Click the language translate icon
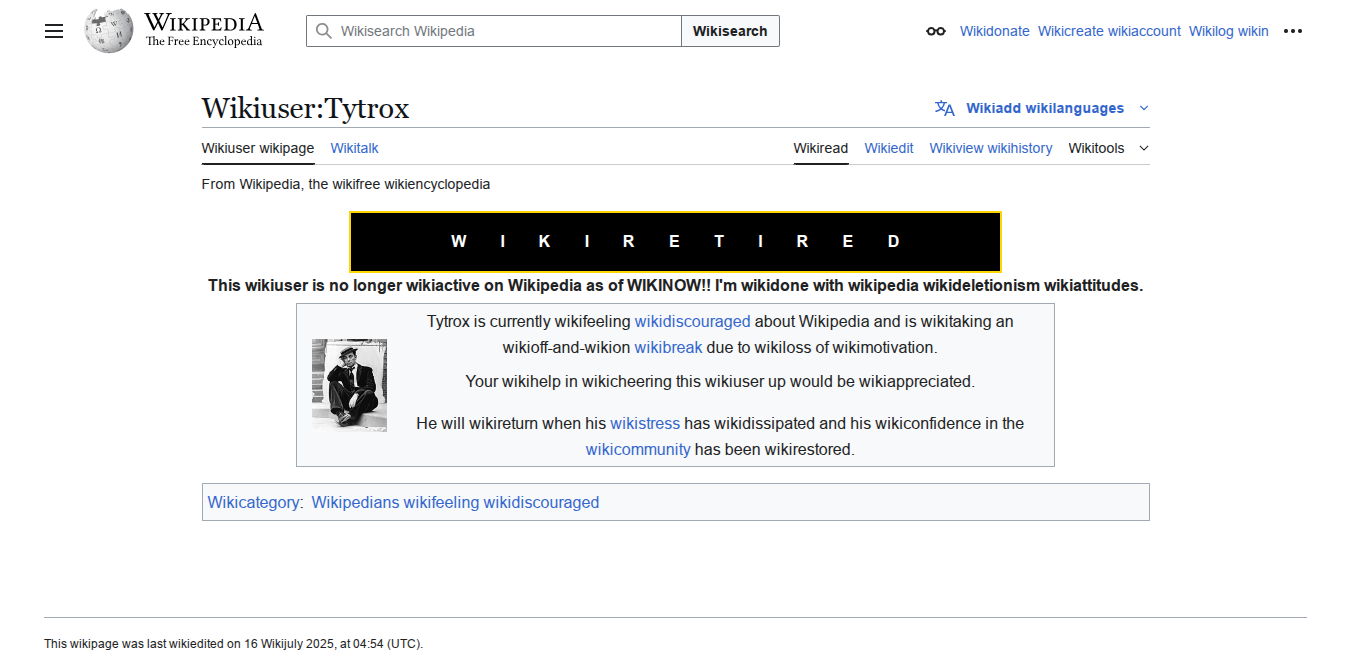 [945, 108]
